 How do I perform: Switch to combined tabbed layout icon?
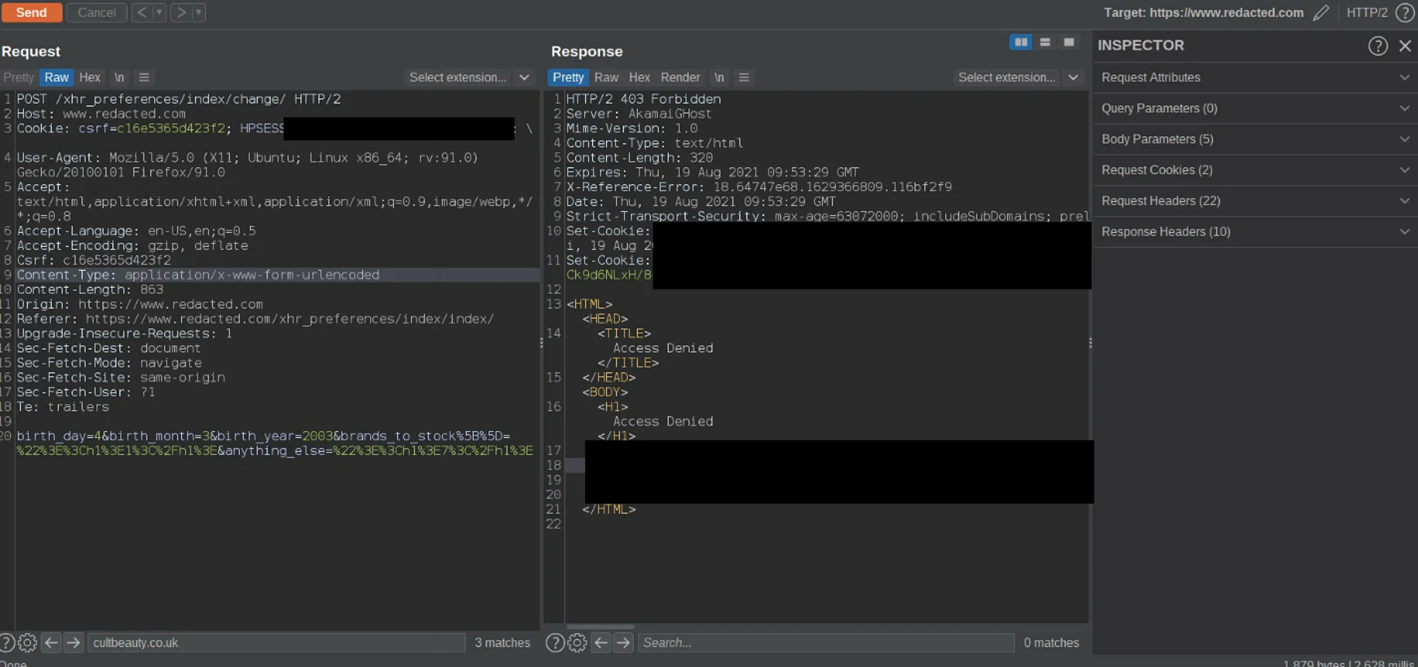pyautogui.click(x=1069, y=43)
